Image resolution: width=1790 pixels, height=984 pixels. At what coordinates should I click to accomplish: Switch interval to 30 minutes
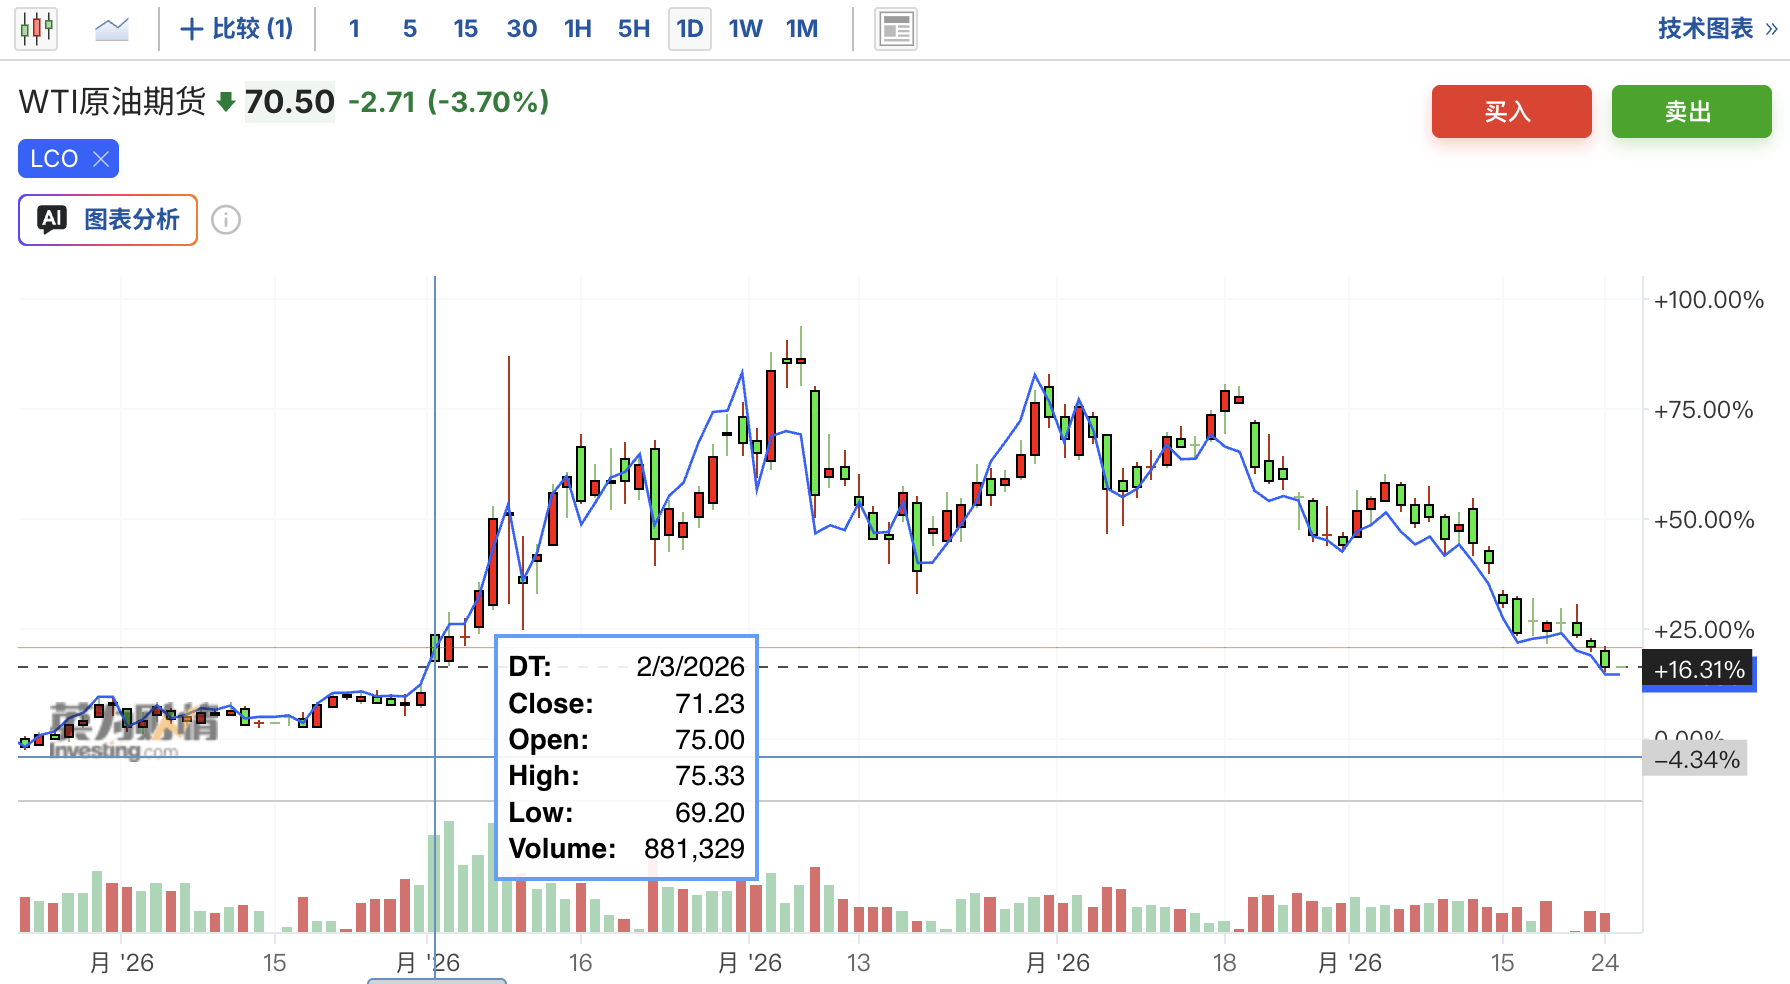(522, 29)
